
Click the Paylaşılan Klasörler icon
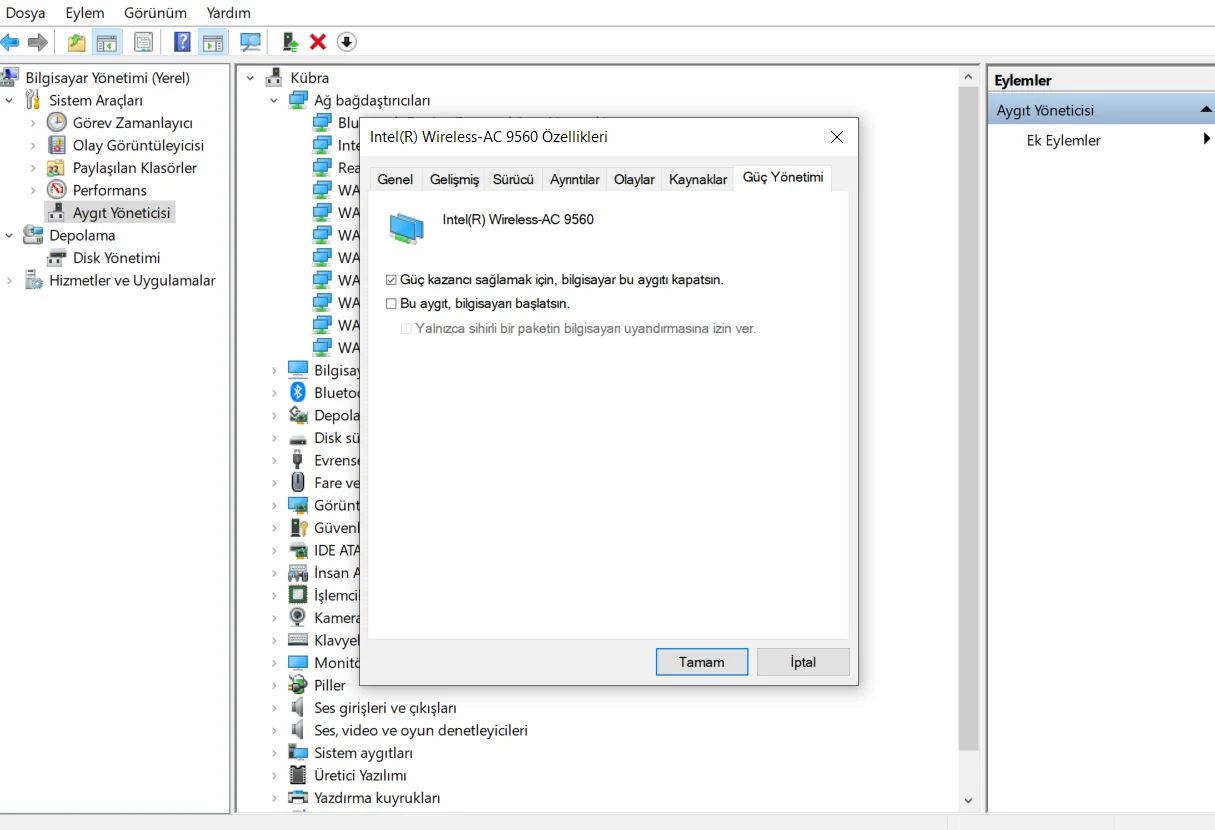coord(57,168)
